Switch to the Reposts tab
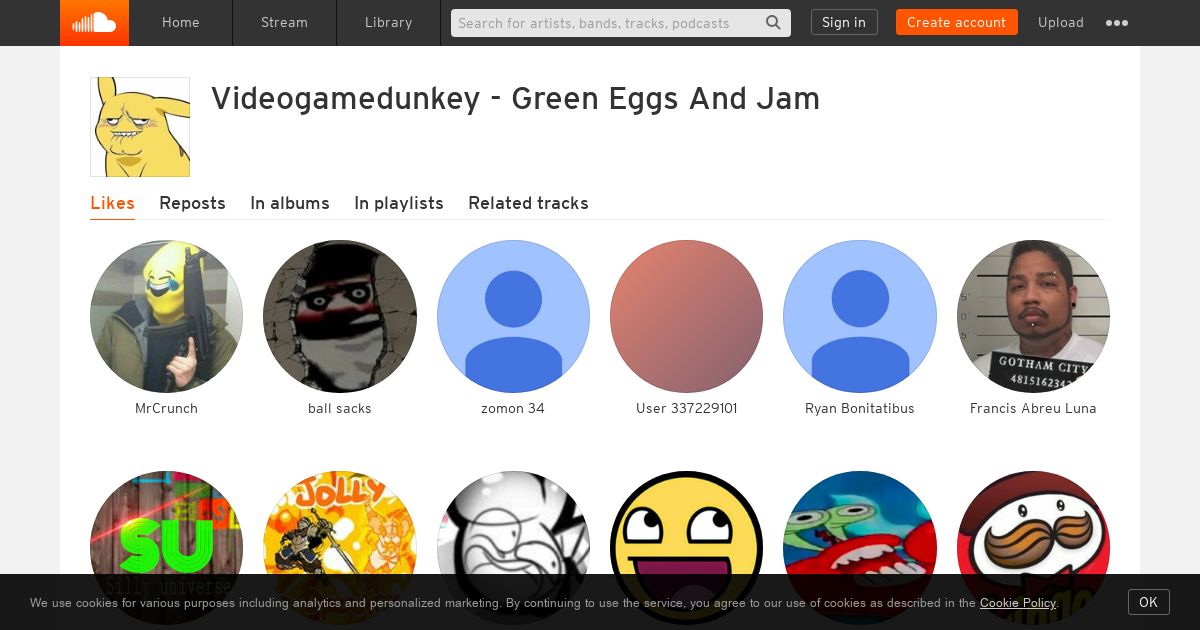1200x630 pixels. (192, 203)
